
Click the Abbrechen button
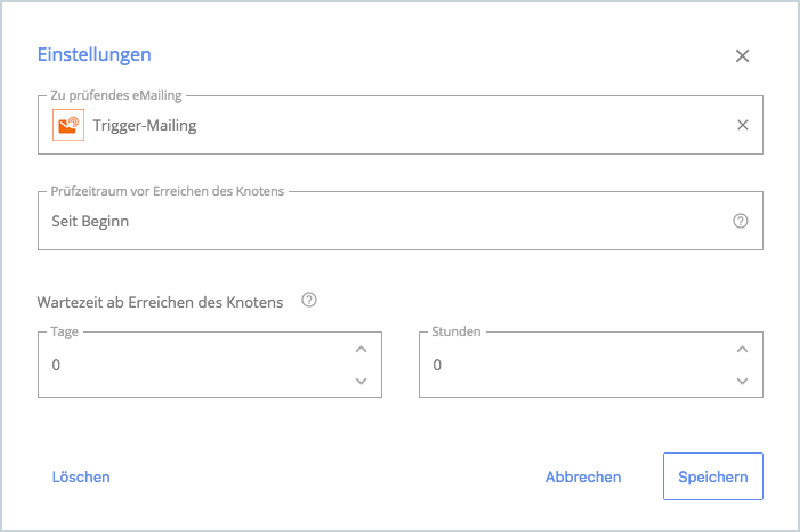583,477
